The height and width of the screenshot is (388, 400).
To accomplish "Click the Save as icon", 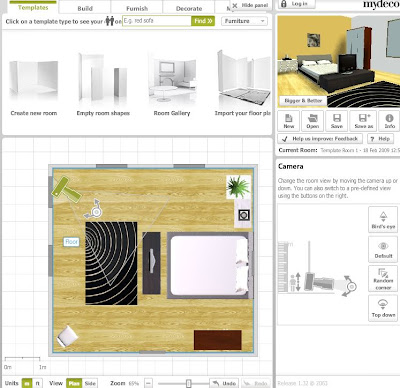I will click(363, 121).
